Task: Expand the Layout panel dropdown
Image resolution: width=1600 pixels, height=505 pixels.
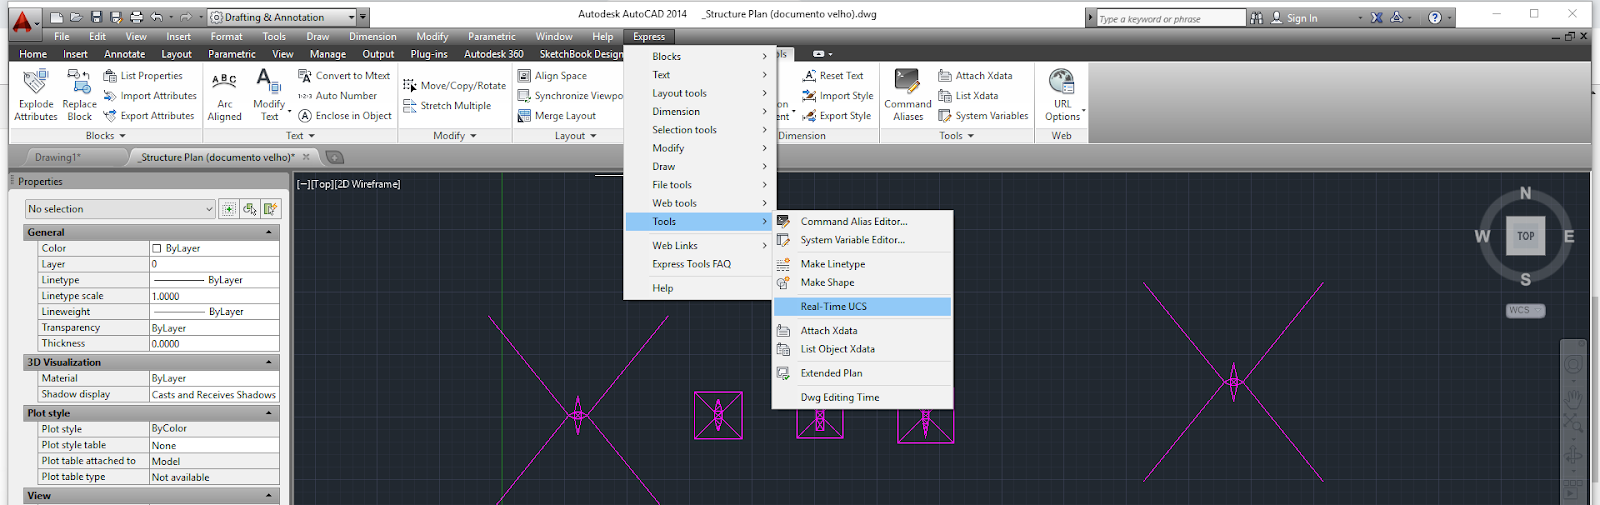Action: click(x=575, y=136)
